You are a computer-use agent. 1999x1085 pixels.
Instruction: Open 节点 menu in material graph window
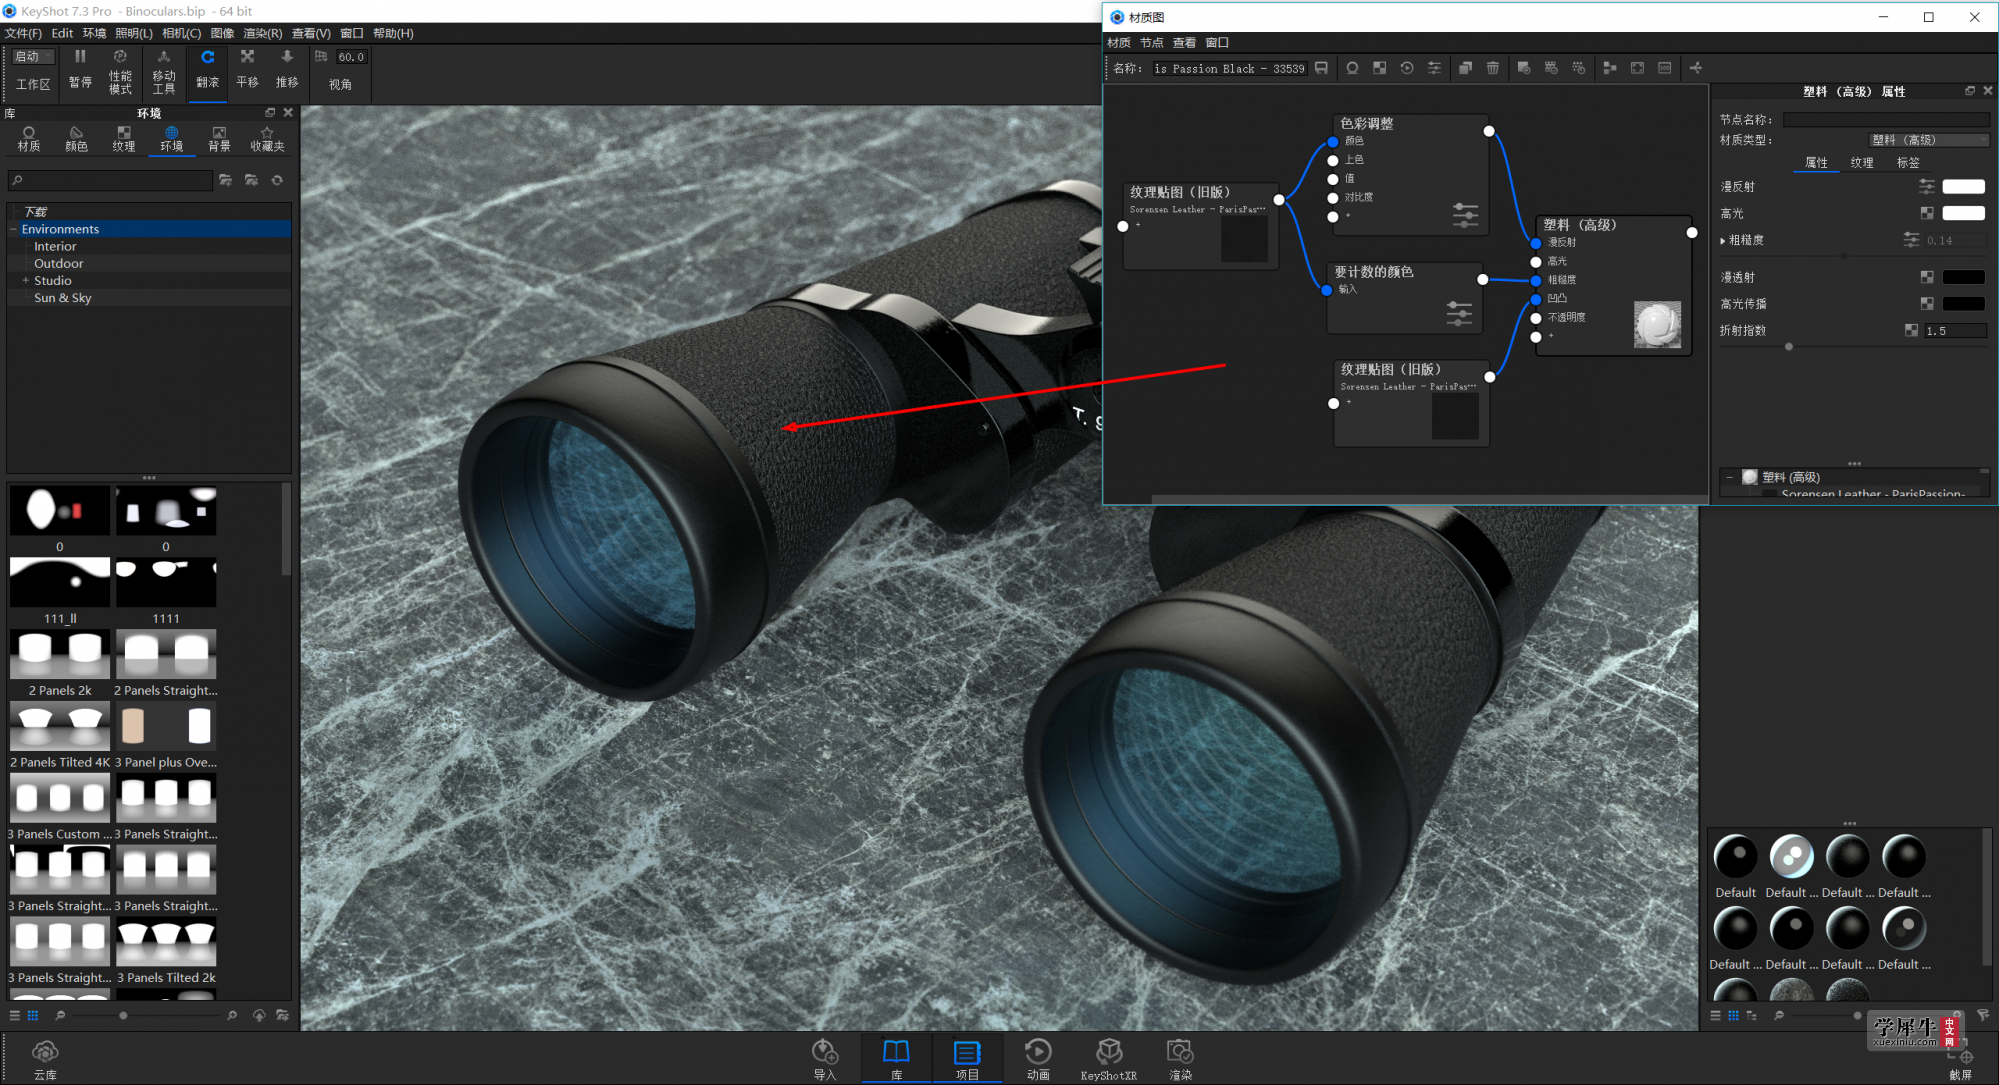tap(1152, 43)
